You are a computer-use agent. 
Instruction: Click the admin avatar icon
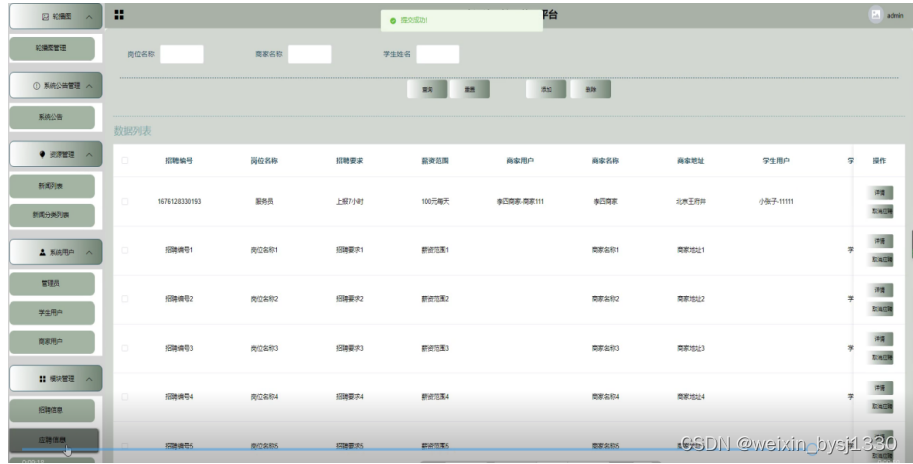point(875,15)
